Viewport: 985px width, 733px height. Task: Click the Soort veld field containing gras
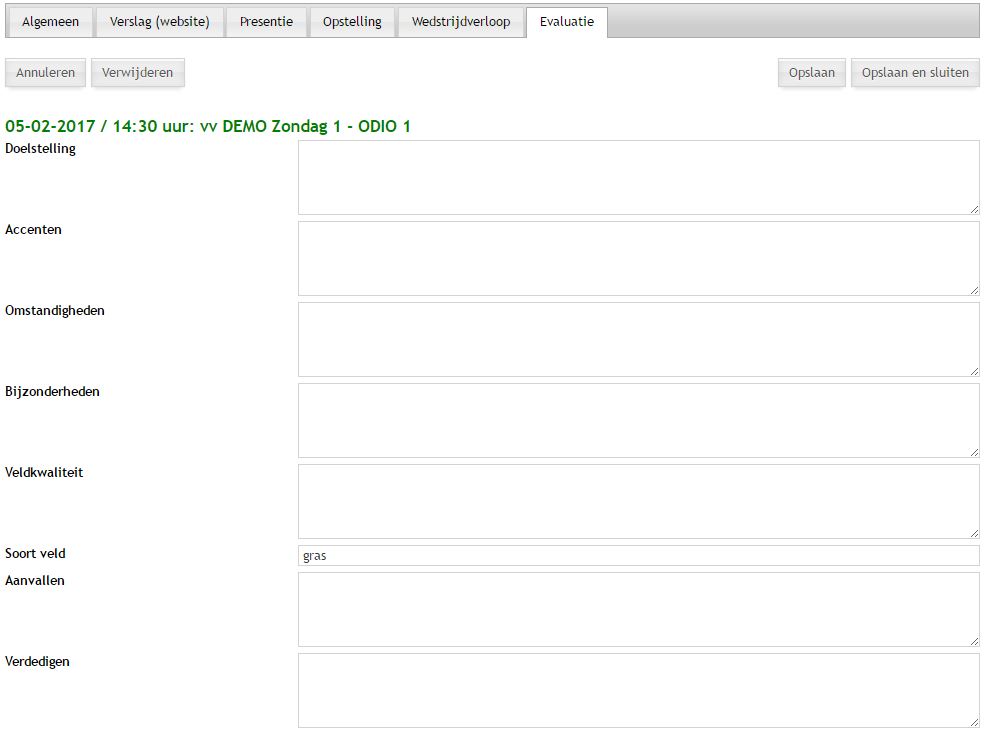pos(638,556)
